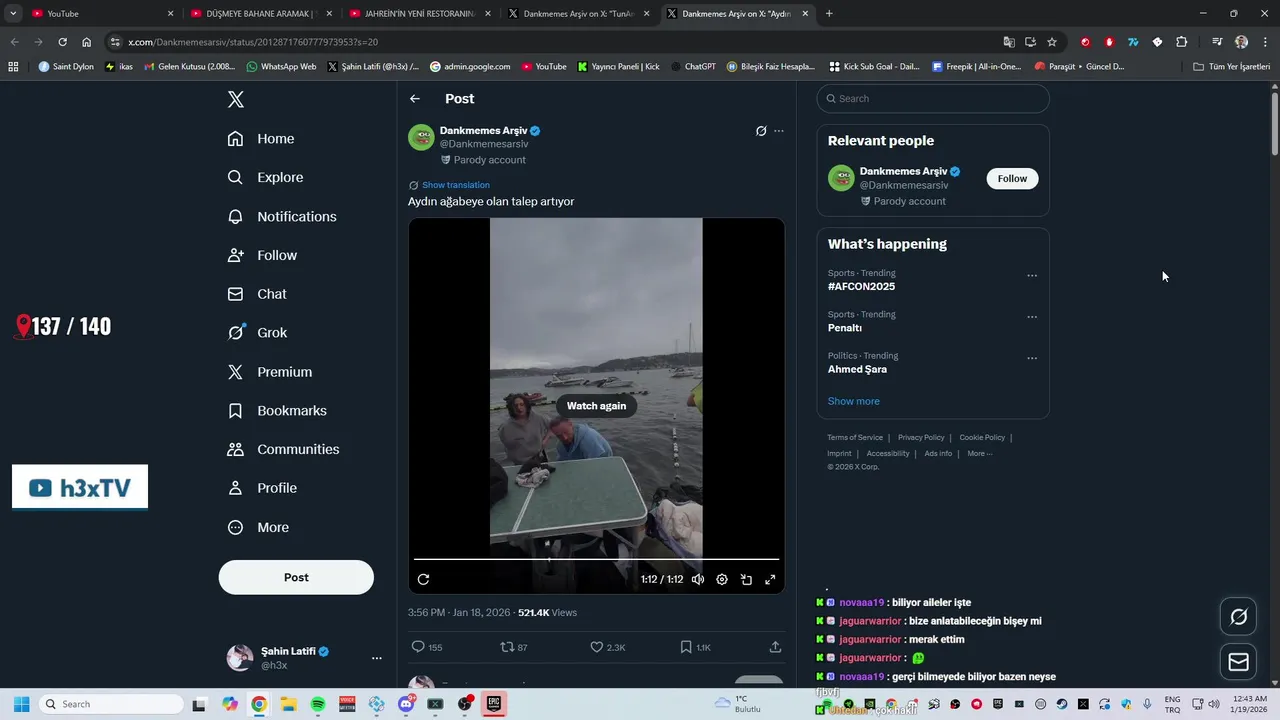Replay the video with the replay icon

[x=423, y=579]
